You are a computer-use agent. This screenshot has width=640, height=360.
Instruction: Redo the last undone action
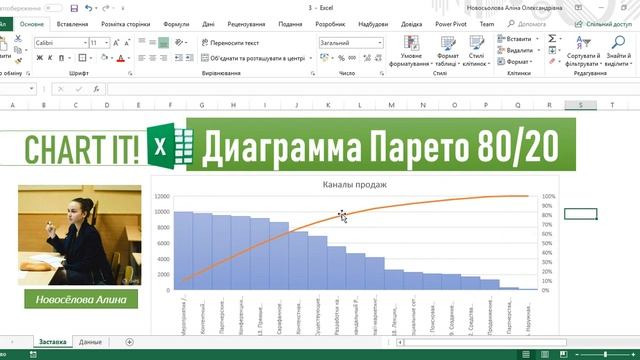point(106,8)
